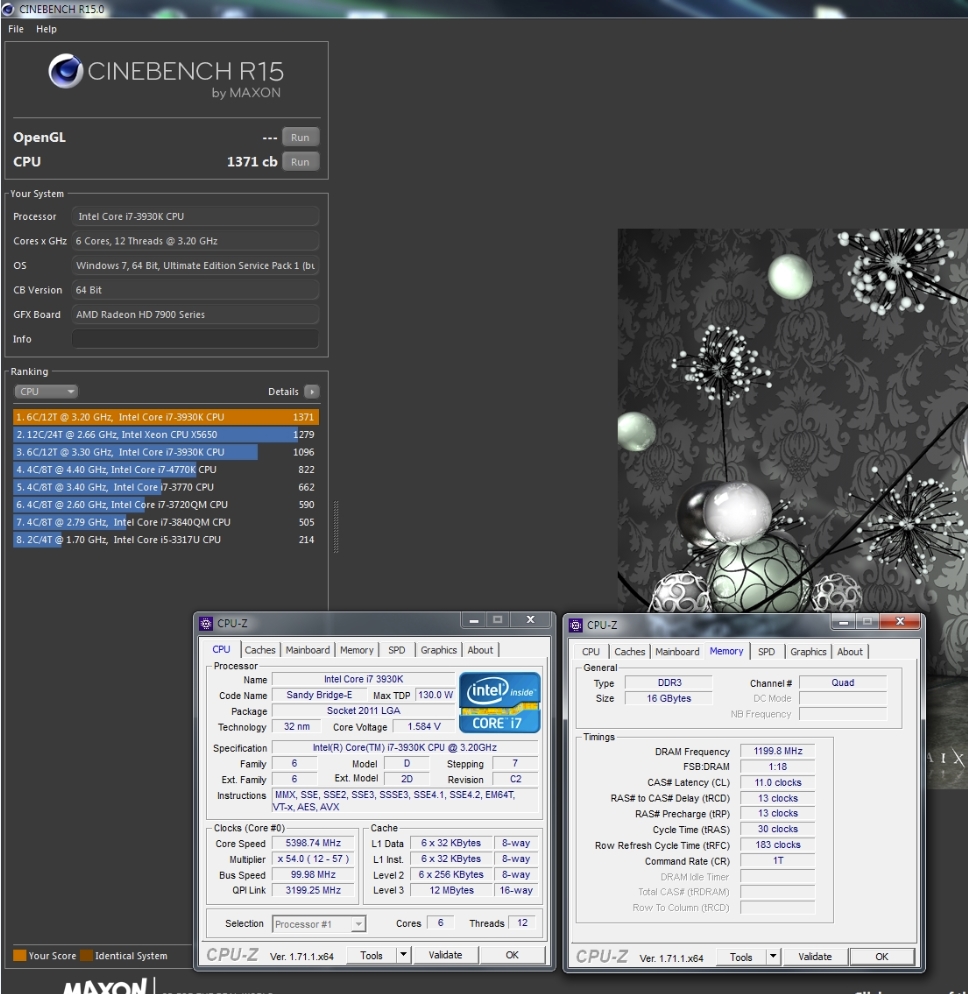Run the OpenGL benchmark
Image resolution: width=968 pixels, height=994 pixels.
pos(300,137)
